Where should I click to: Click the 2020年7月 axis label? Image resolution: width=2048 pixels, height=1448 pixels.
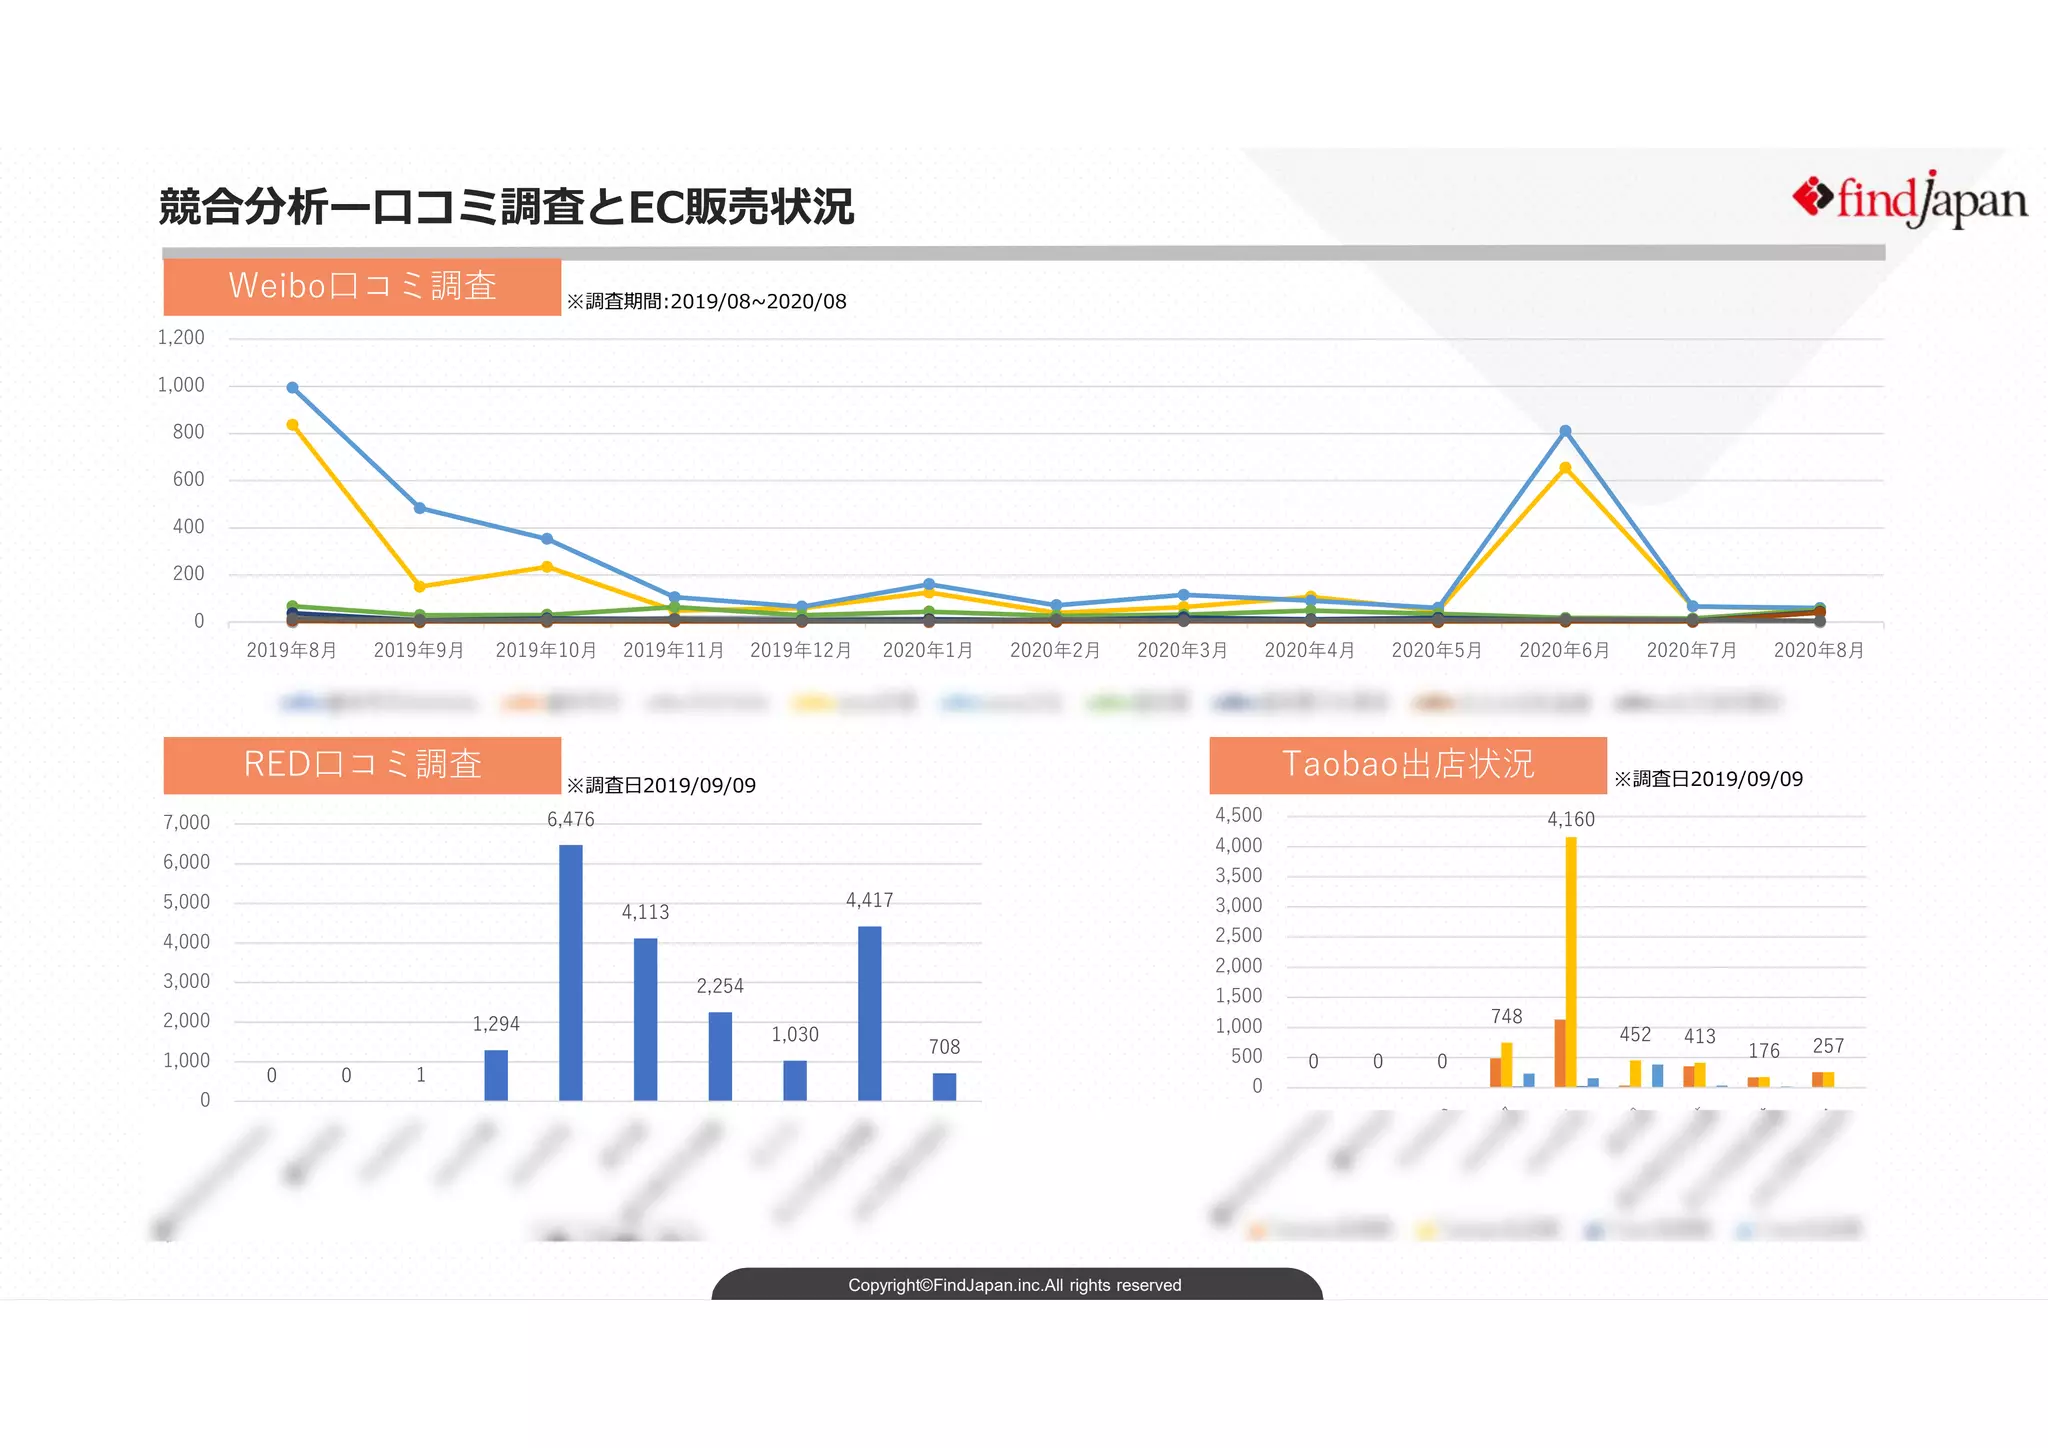(x=1692, y=650)
